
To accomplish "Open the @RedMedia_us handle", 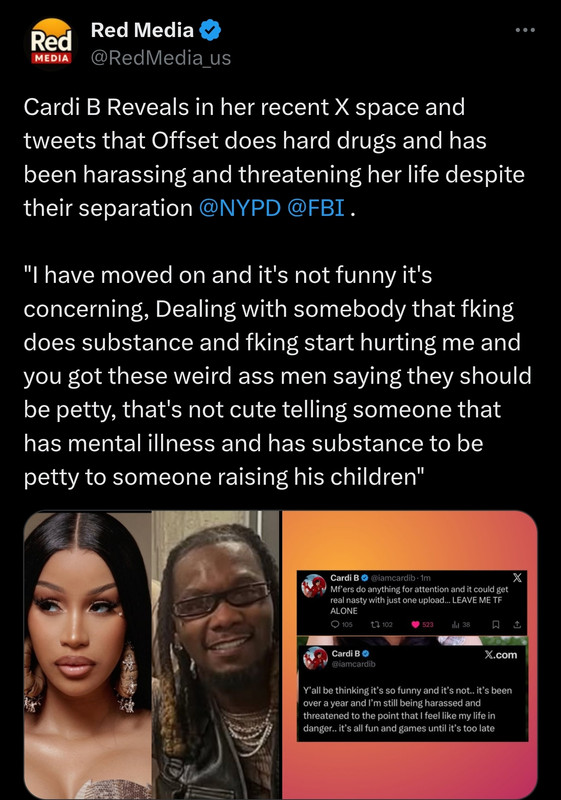I will tap(161, 58).
